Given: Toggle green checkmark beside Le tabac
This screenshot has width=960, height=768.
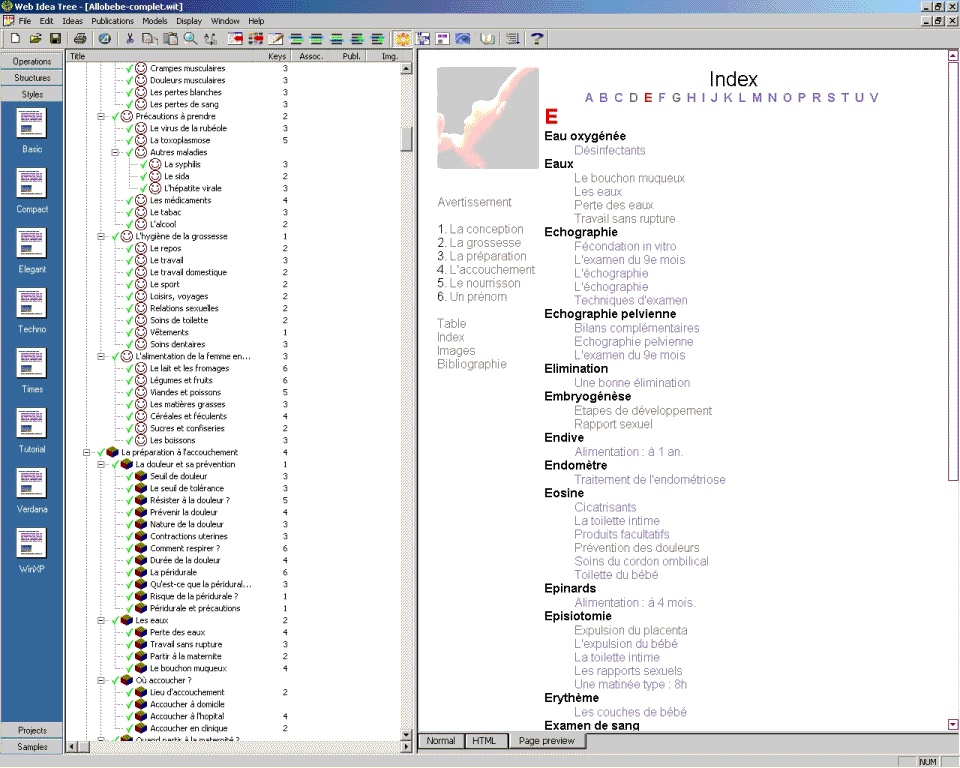Looking at the screenshot, I should tap(130, 213).
